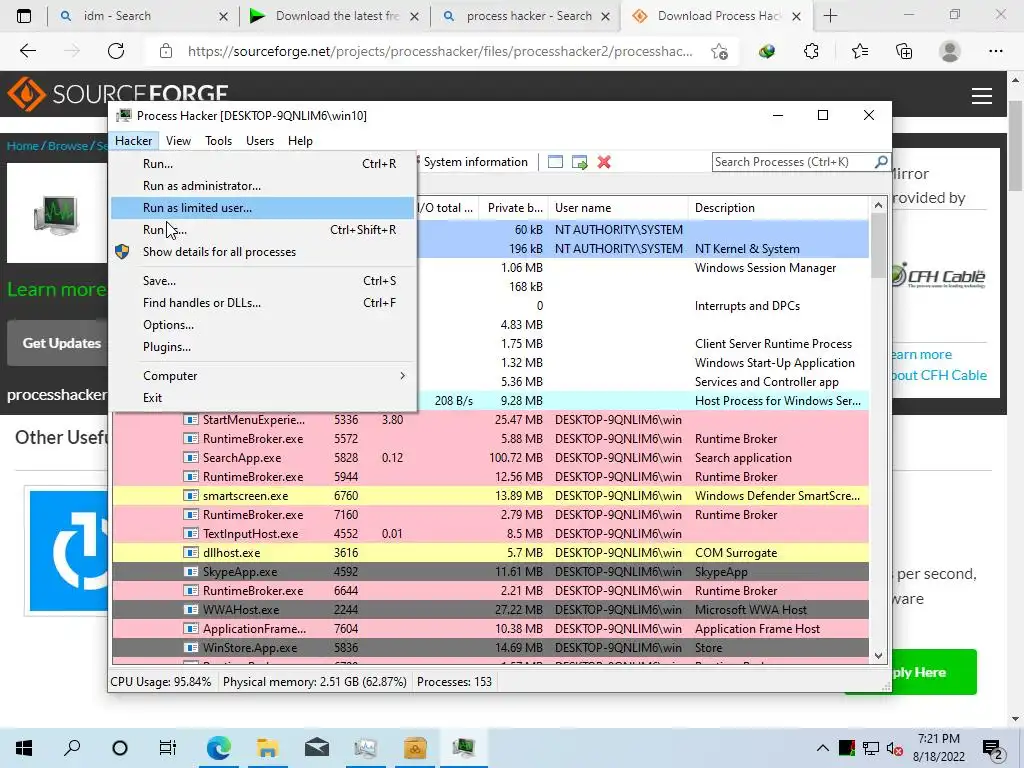Click the browser address bar URL

tap(440, 51)
